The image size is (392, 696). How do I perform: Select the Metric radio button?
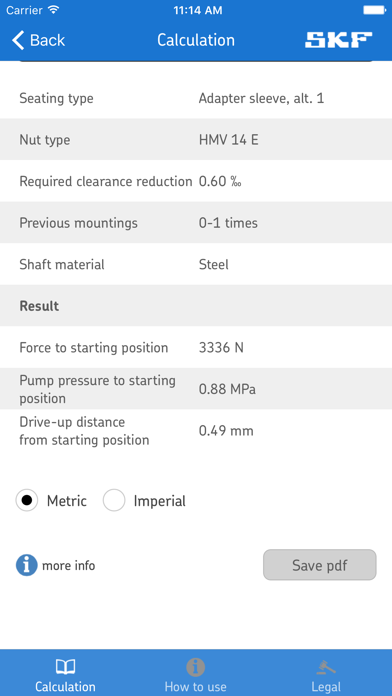coord(27,500)
